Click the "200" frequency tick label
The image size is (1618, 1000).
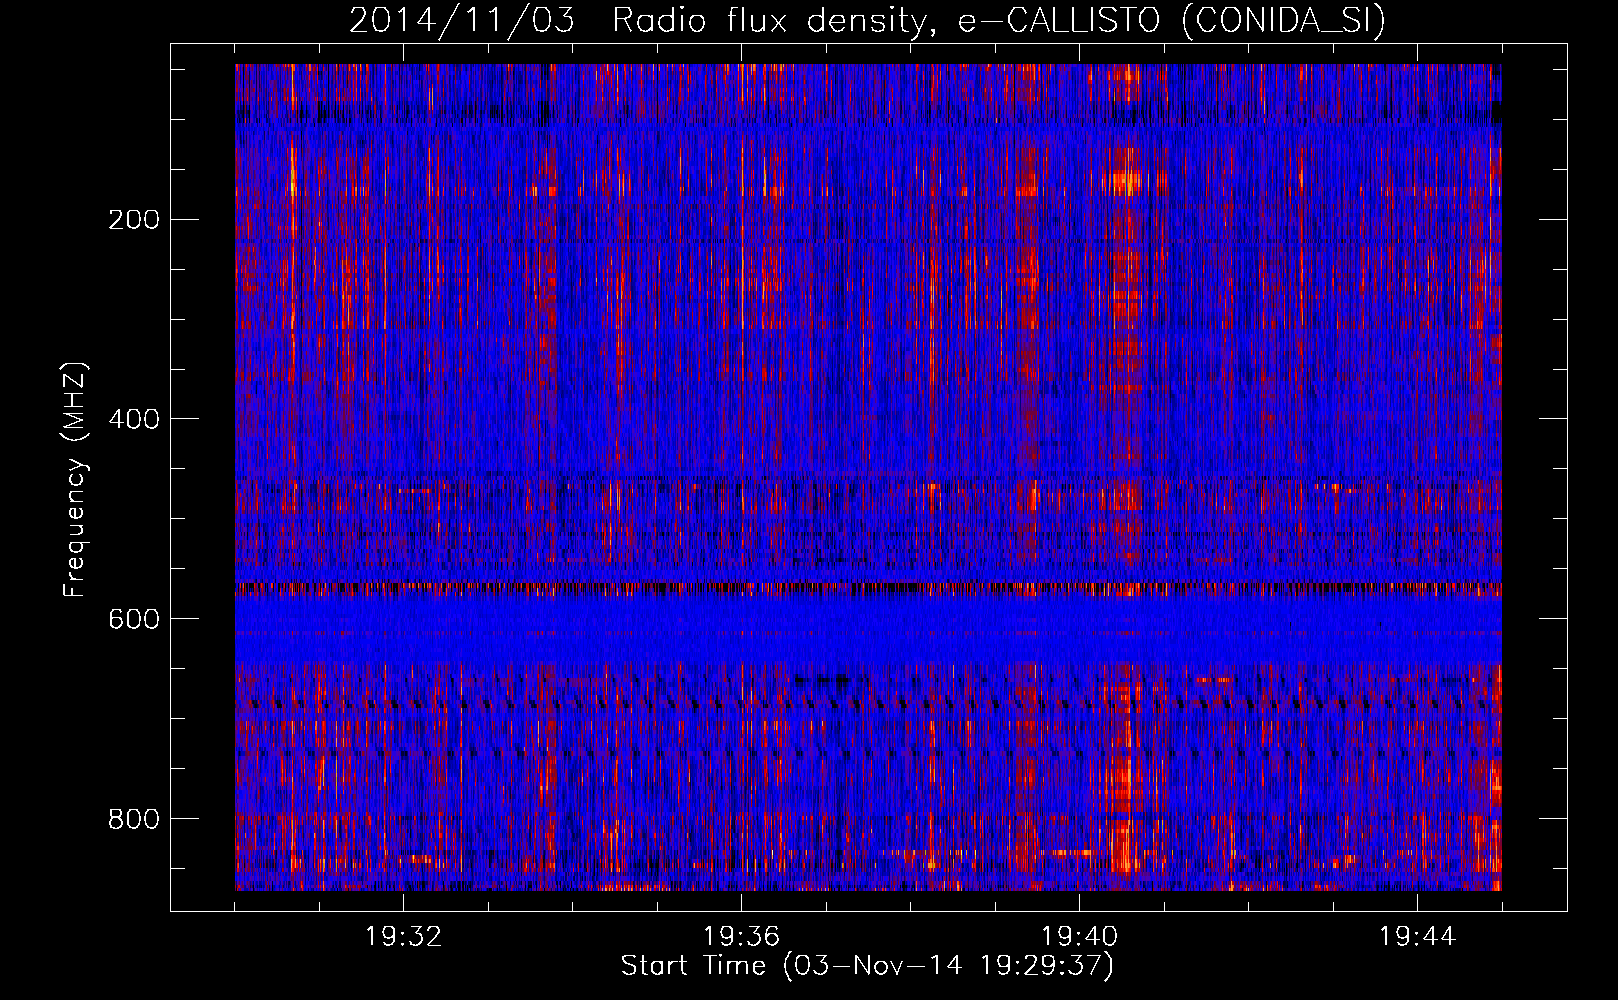pos(133,220)
